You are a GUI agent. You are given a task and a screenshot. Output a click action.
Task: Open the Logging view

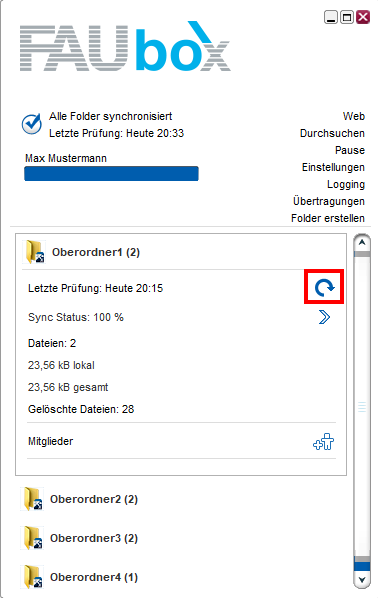pos(346,184)
